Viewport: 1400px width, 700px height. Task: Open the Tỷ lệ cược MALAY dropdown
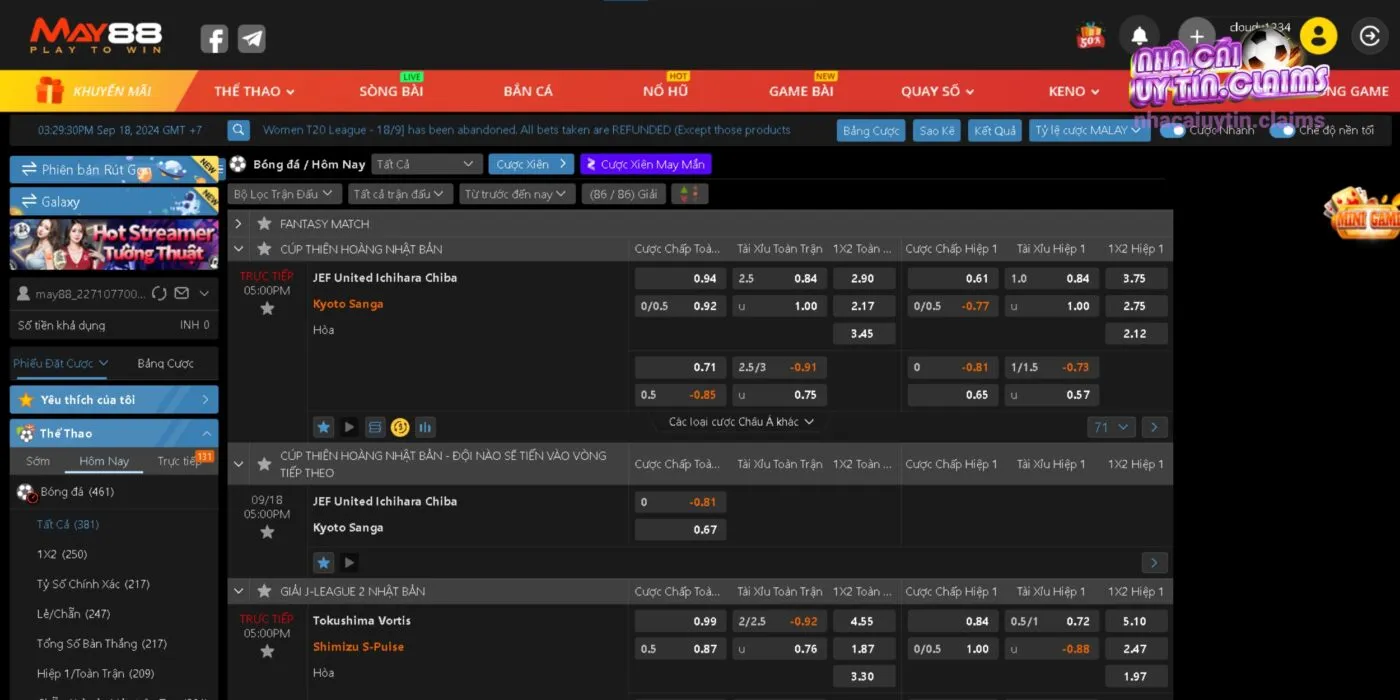(x=1088, y=130)
